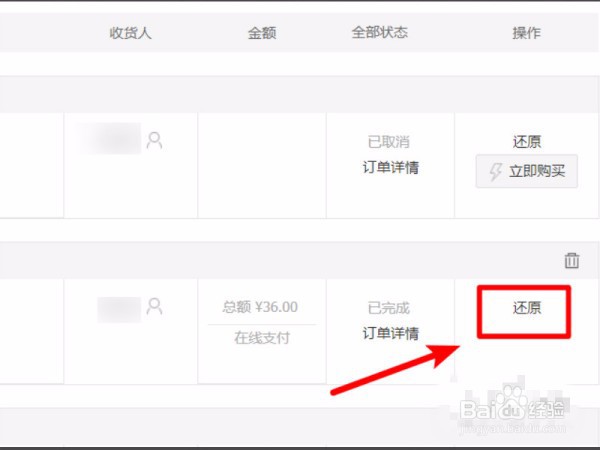Viewport: 600px width, 450px height.
Task: Click 还原 for the ¥36.00 completed order
Action: (527, 308)
